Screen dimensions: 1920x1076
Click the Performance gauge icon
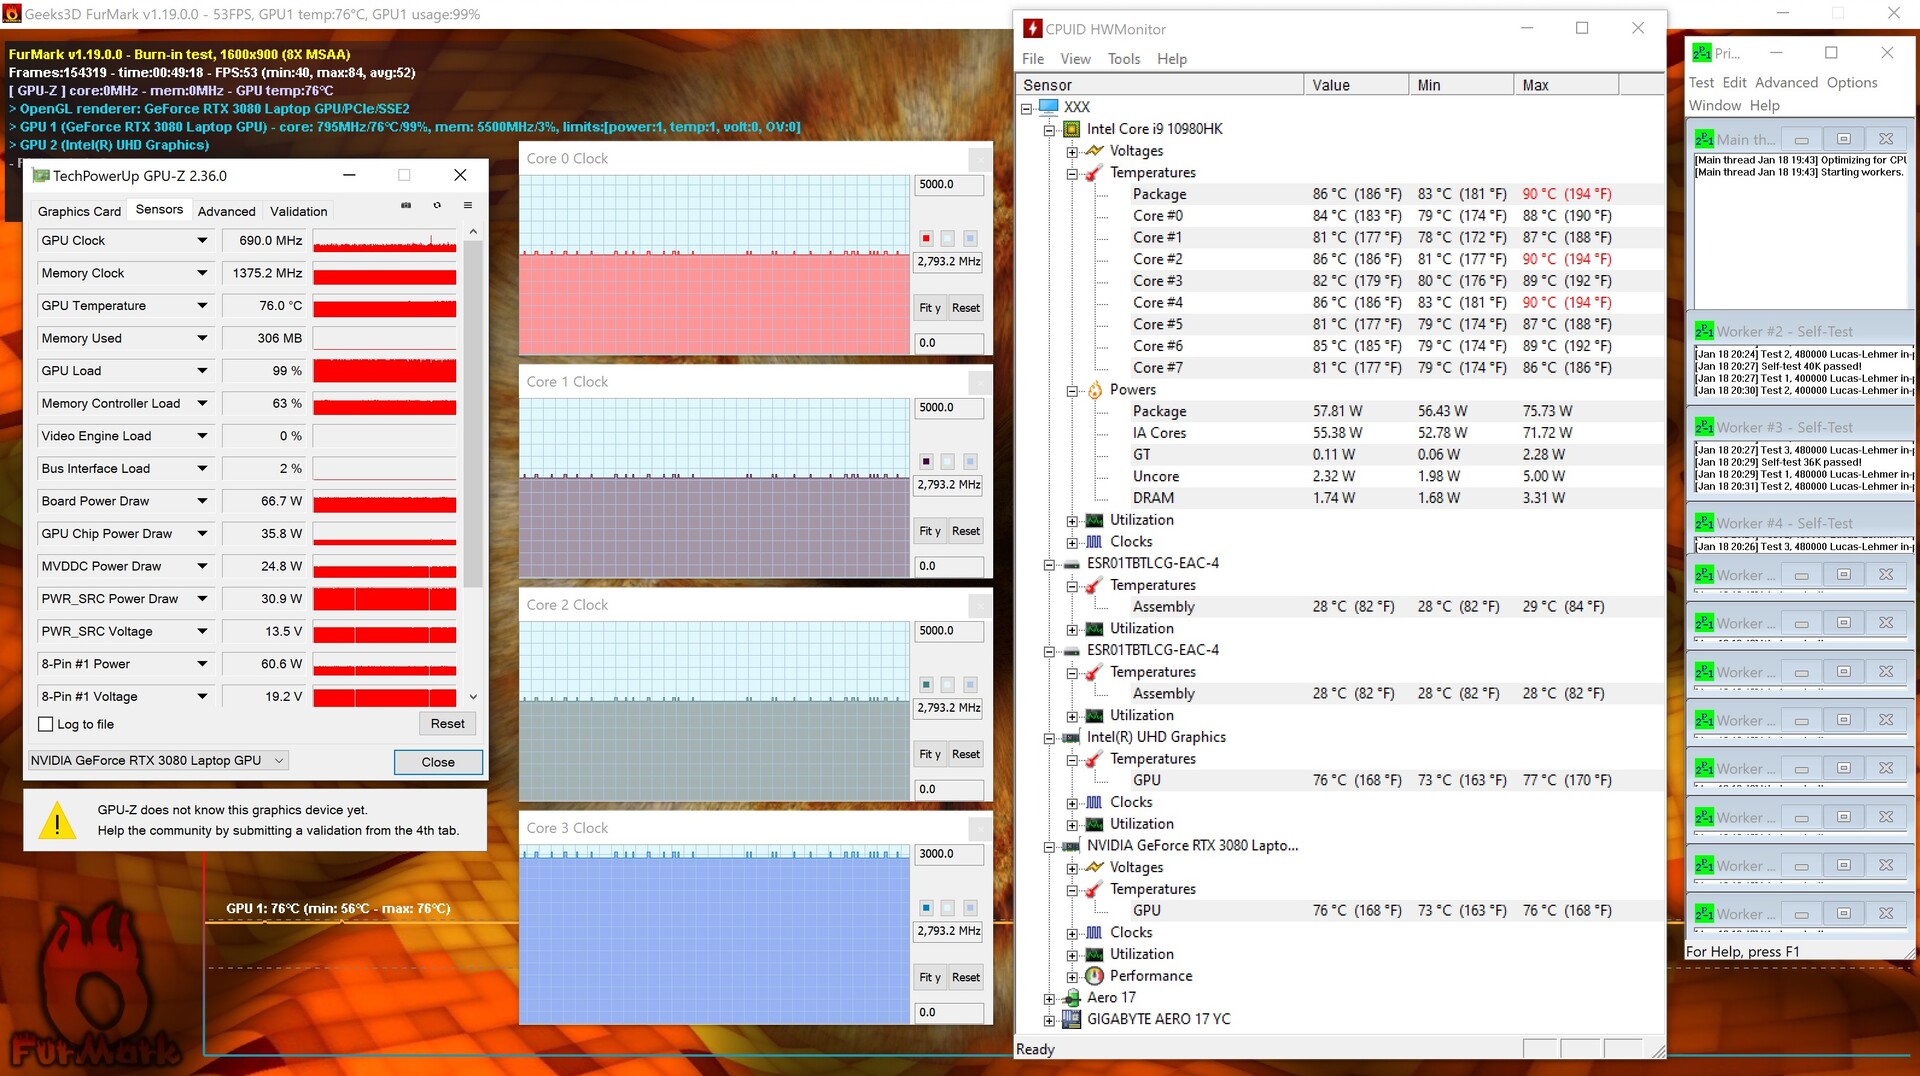click(x=1094, y=976)
